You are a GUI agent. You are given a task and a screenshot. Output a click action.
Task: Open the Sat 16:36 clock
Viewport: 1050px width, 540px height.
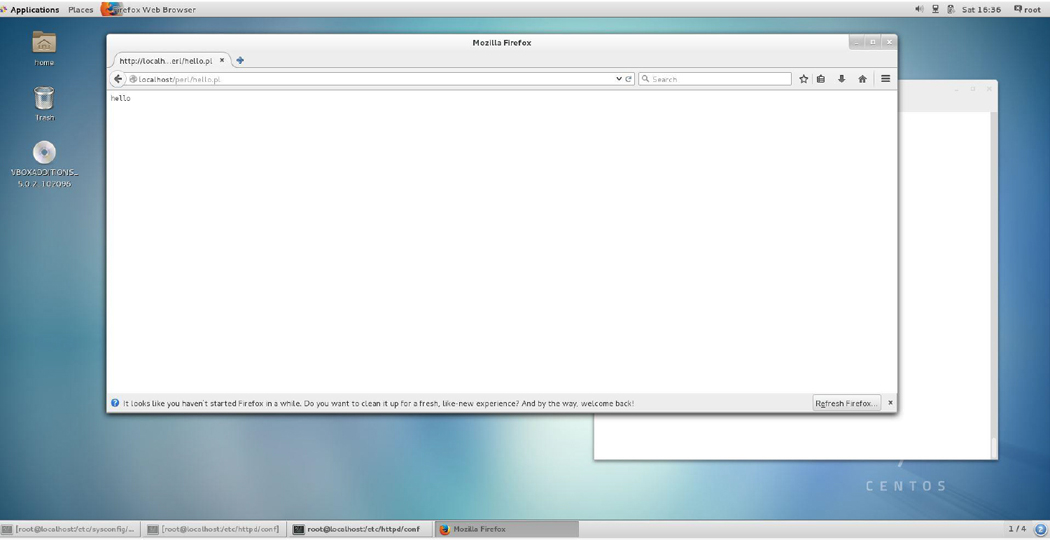pyautogui.click(x=981, y=9)
